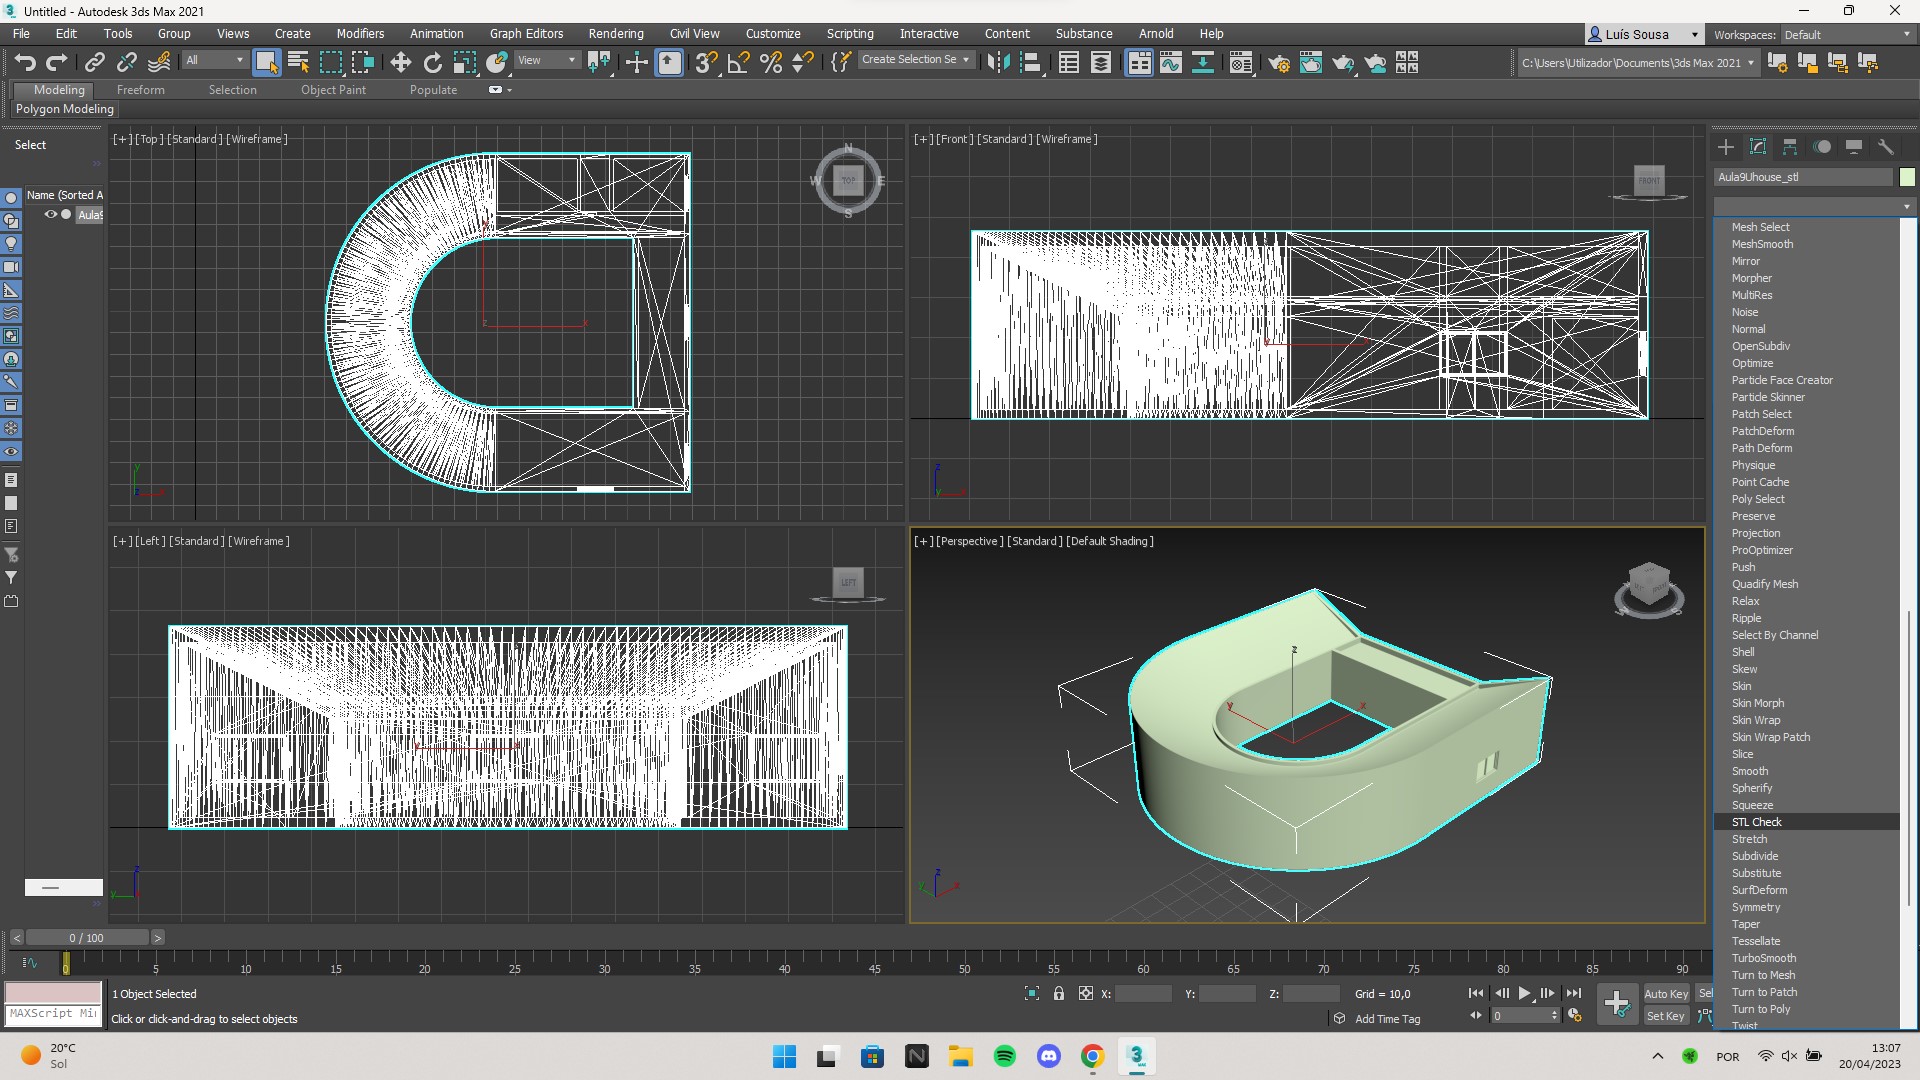Screen dimensions: 1920x1080
Task: Toggle absolute/offset transform mode icon
Action: (1086, 993)
